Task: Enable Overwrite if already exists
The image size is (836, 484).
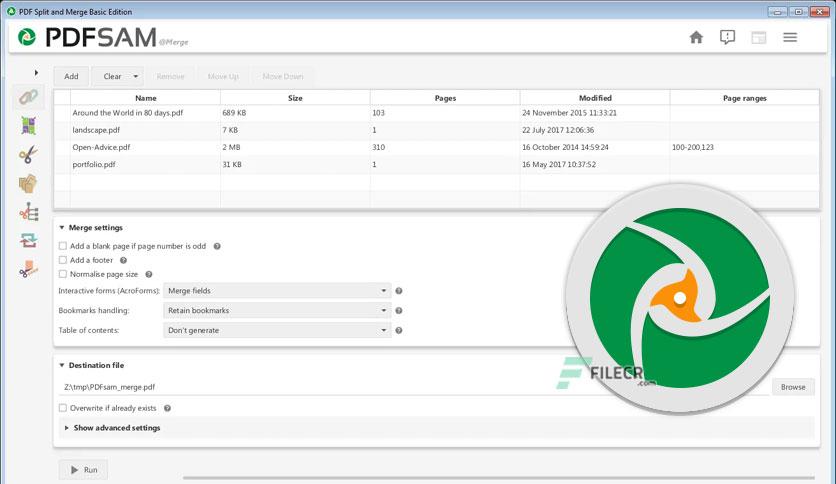Action: [63, 408]
